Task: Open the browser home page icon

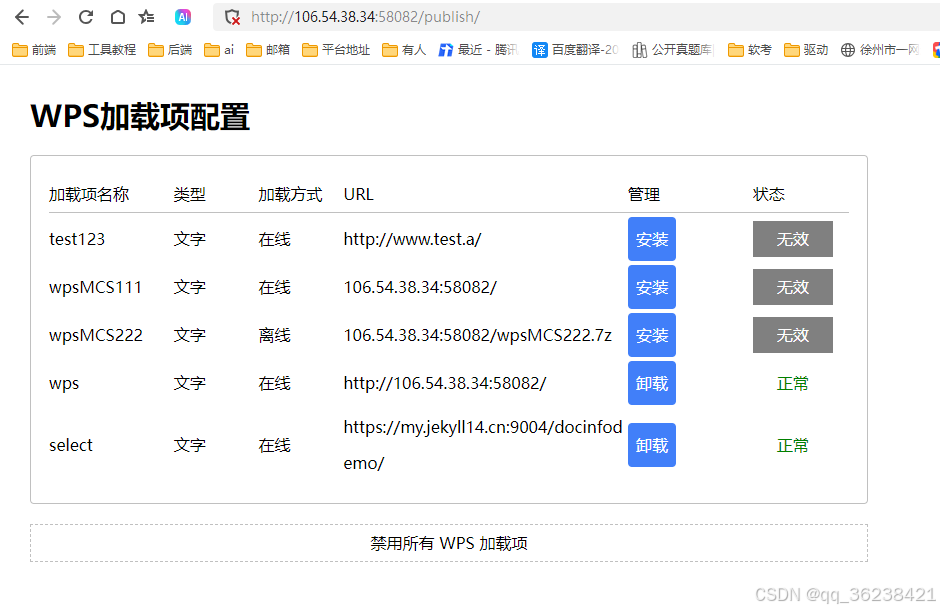Action: pyautogui.click(x=118, y=17)
